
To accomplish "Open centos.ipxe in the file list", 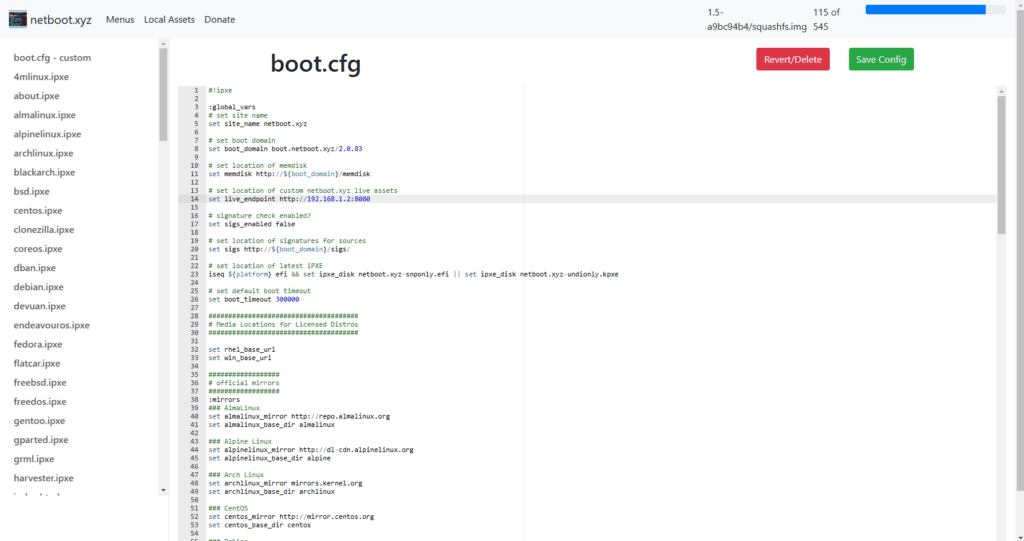I will point(38,210).
